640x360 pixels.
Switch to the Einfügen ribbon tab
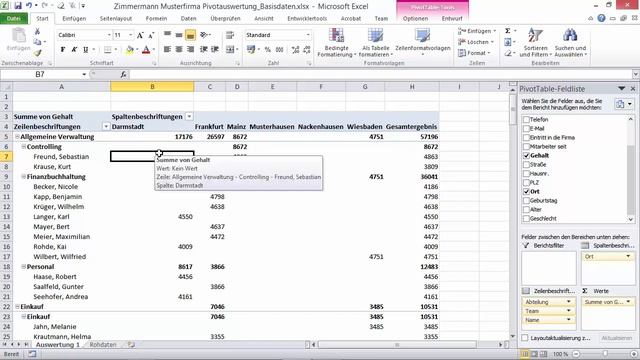[x=74, y=18]
